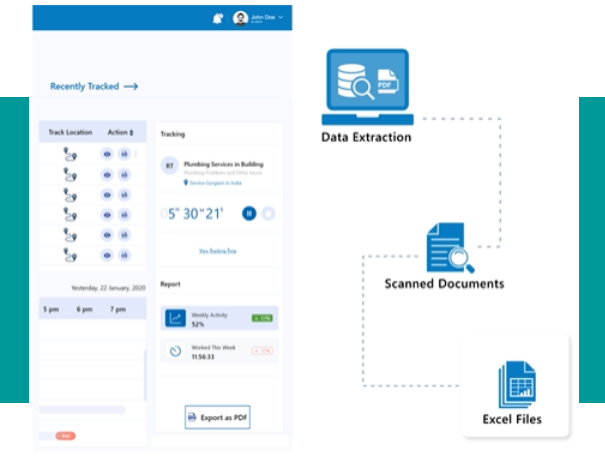Click the notification bell icon
605x464 pixels.
coord(218,18)
